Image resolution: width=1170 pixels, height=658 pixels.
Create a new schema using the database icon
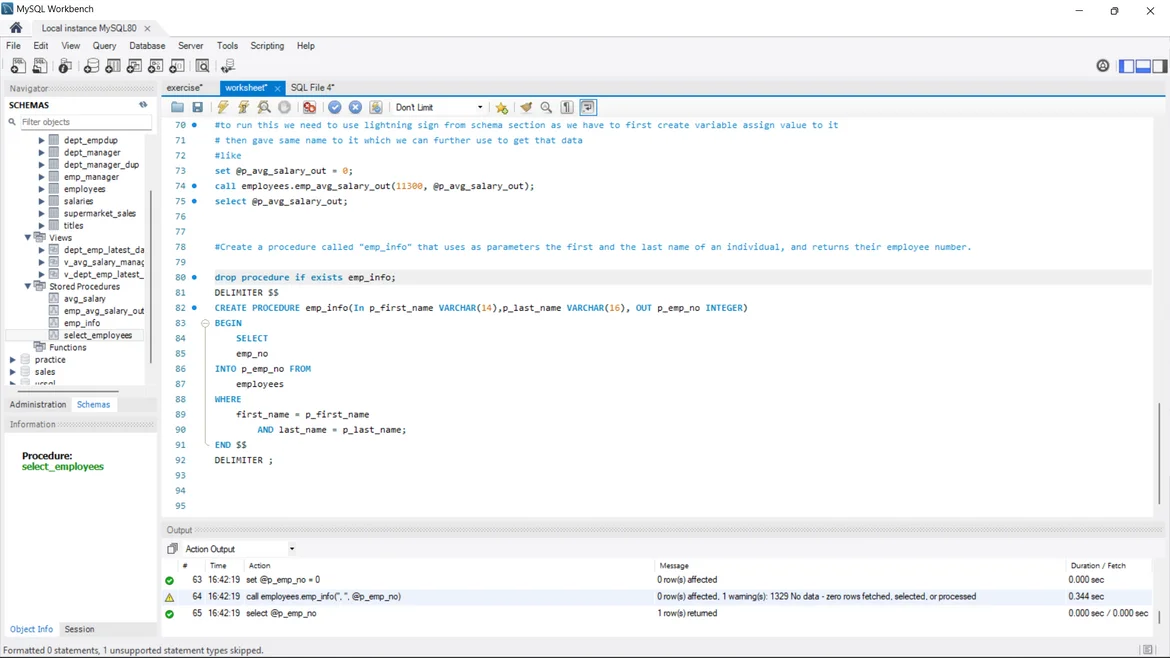pos(91,66)
